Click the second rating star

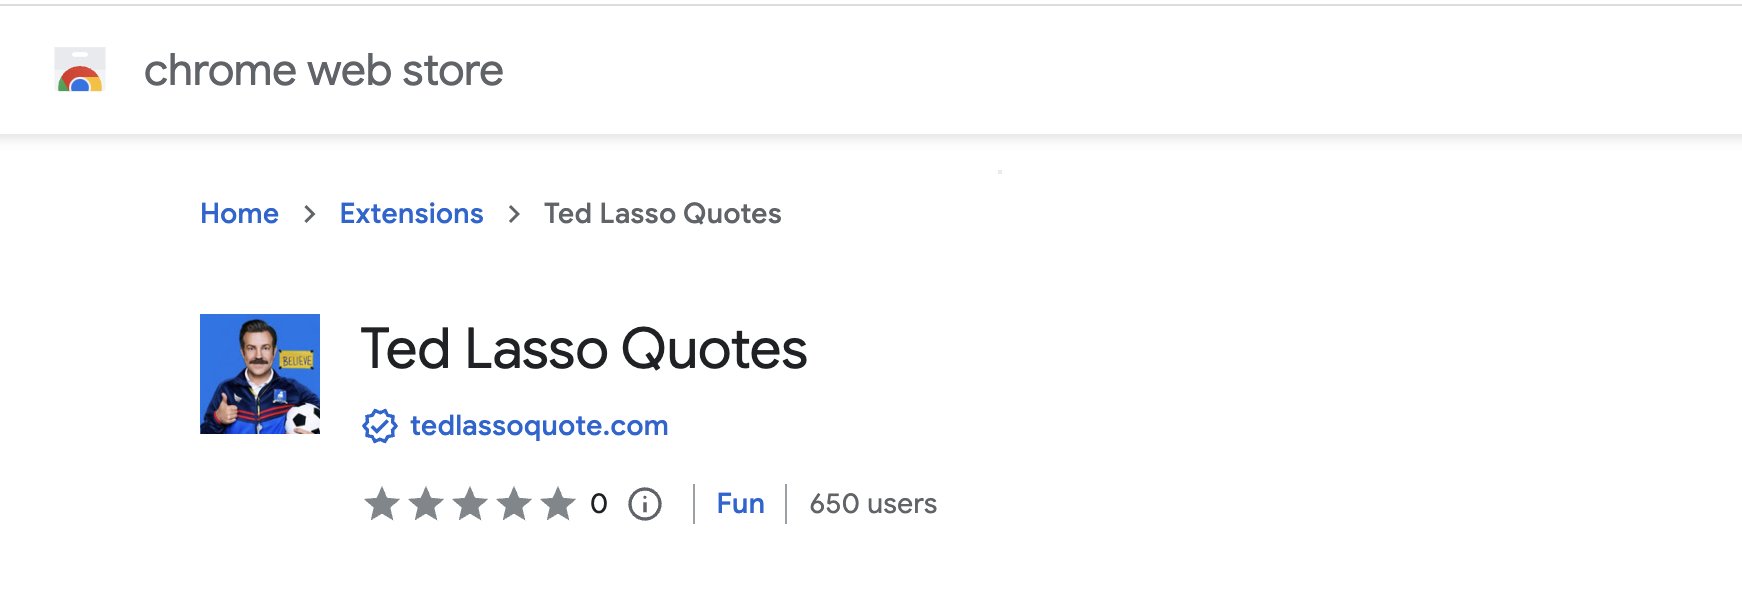click(x=426, y=504)
